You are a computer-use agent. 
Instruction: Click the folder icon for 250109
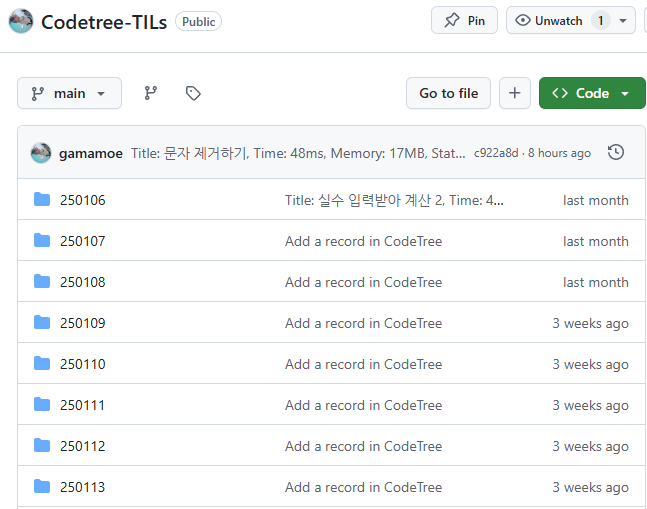[x=42, y=322]
